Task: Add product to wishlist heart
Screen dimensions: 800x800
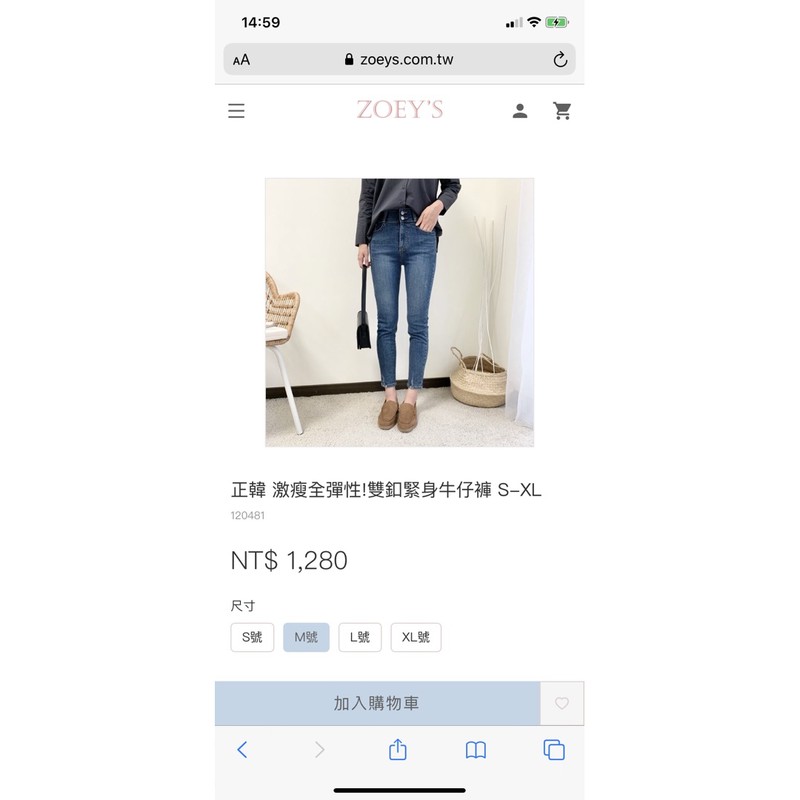Action: [562, 703]
